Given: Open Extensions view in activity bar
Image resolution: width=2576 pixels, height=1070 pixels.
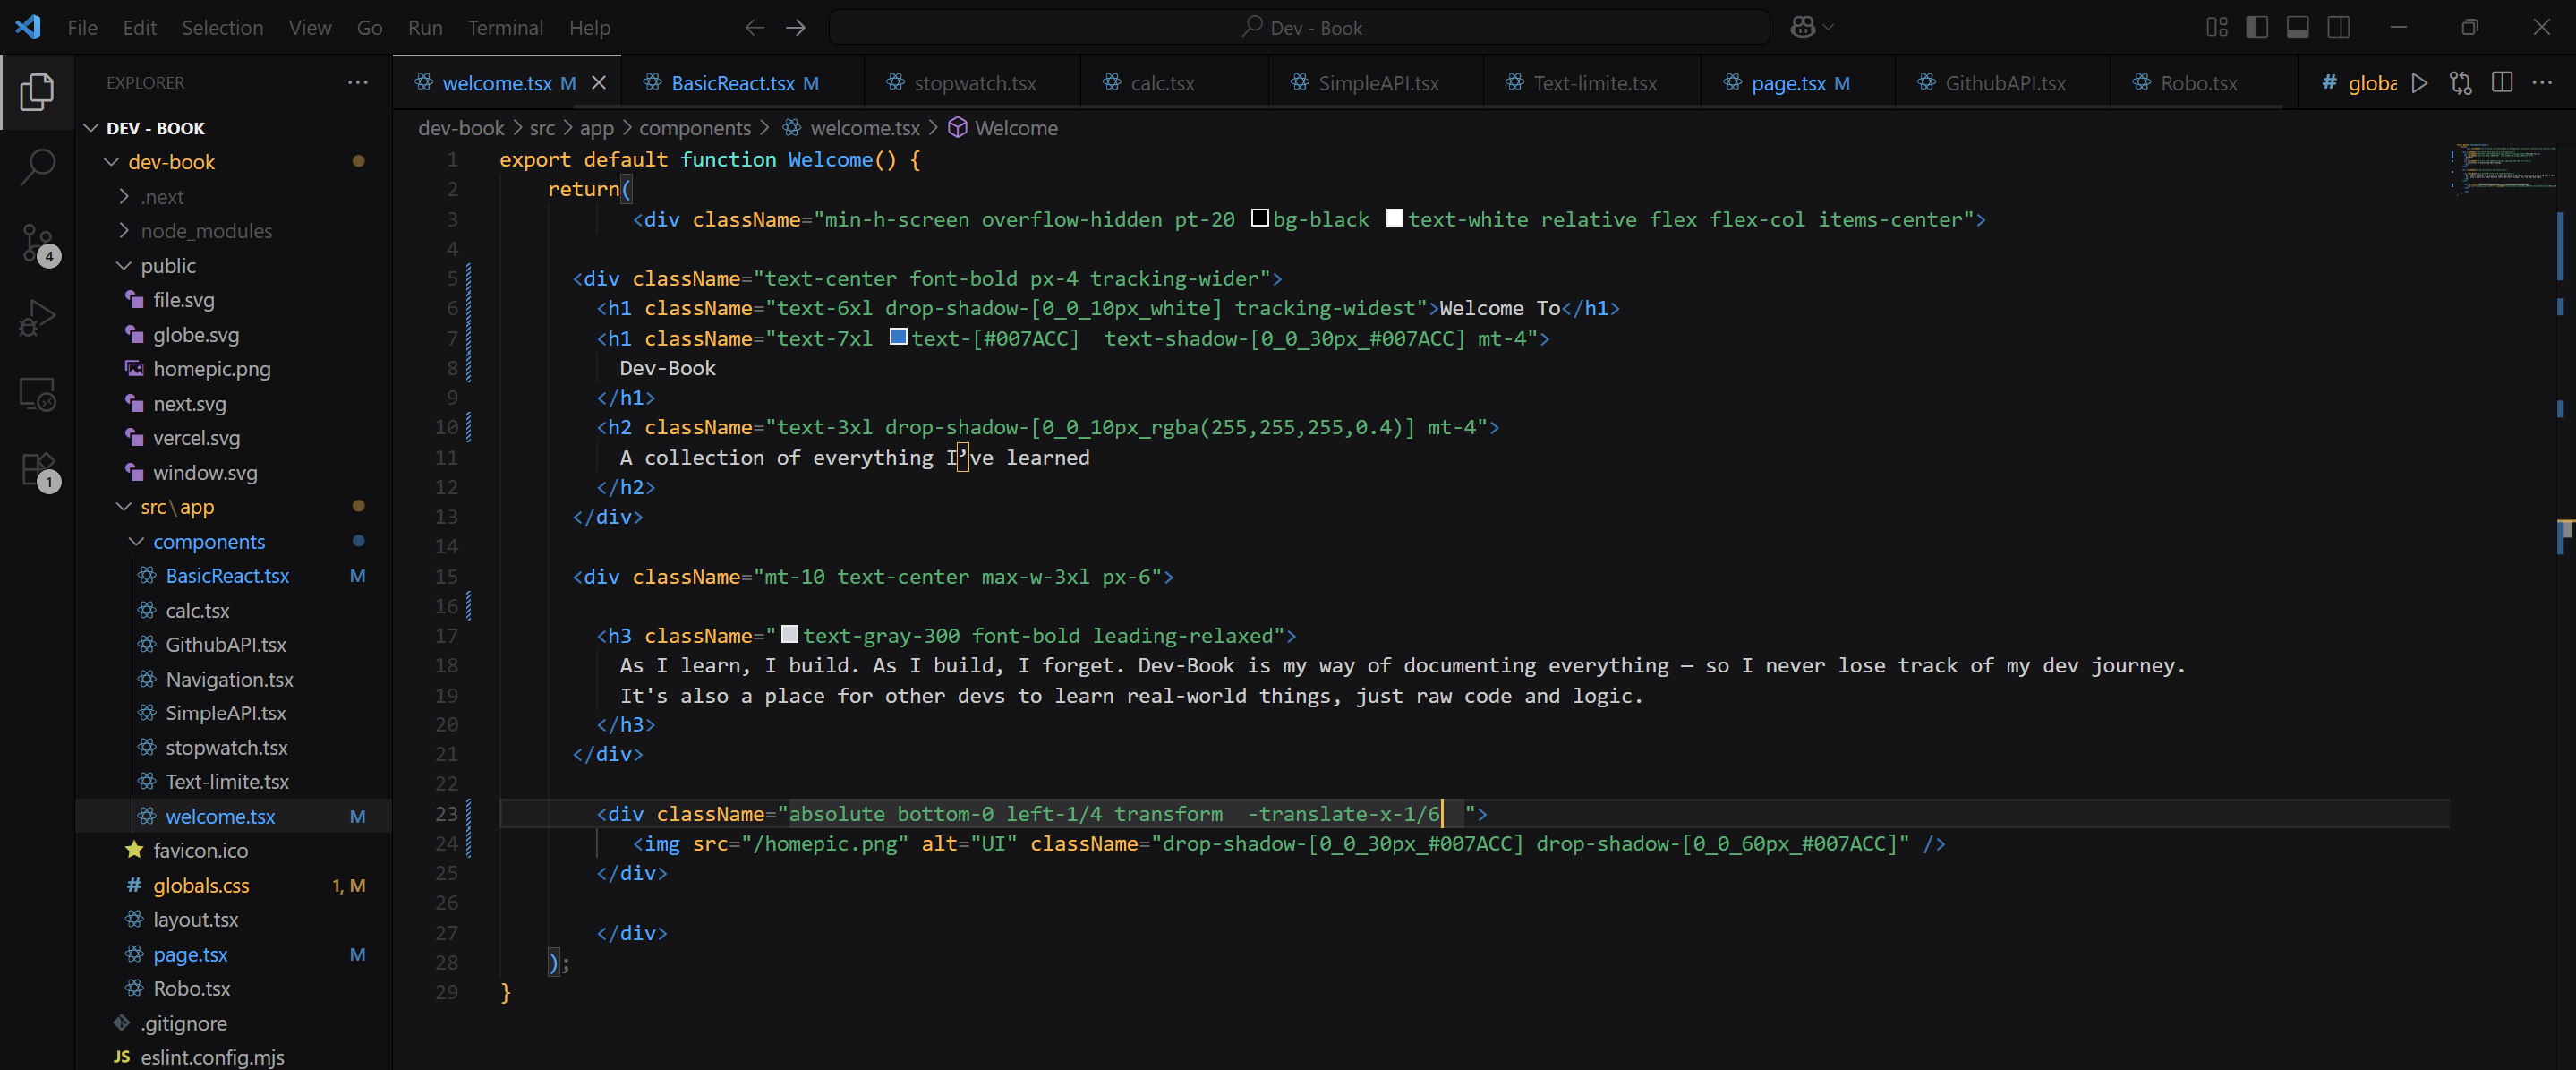Looking at the screenshot, I should [37, 470].
